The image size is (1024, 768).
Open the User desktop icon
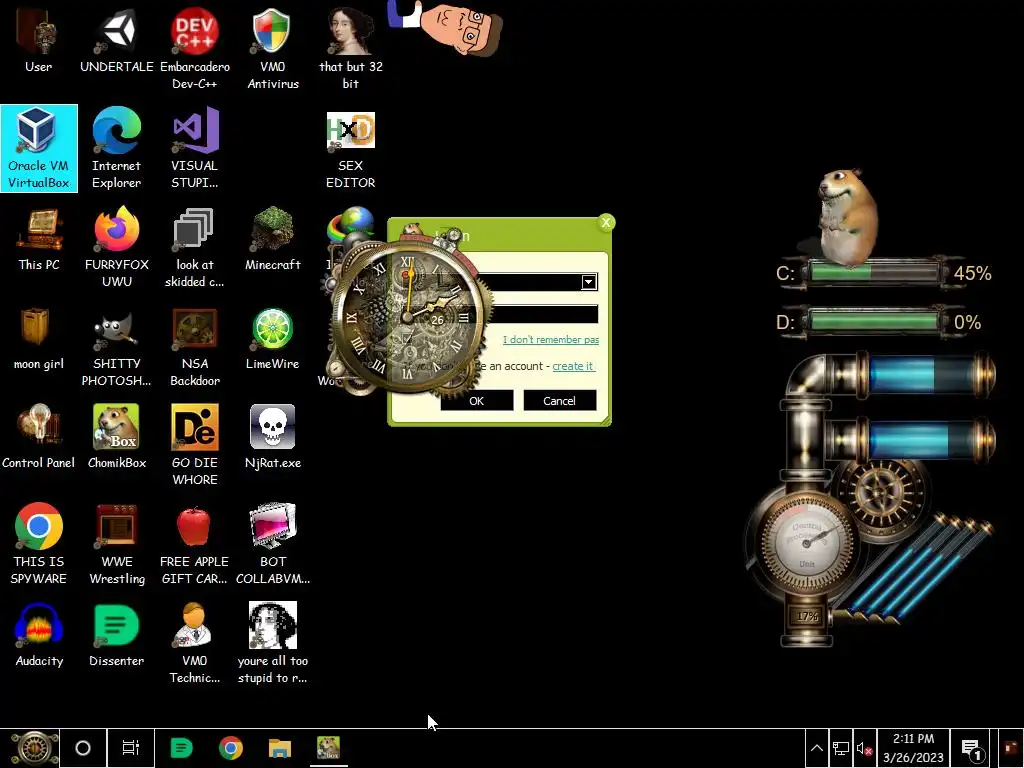[39, 40]
